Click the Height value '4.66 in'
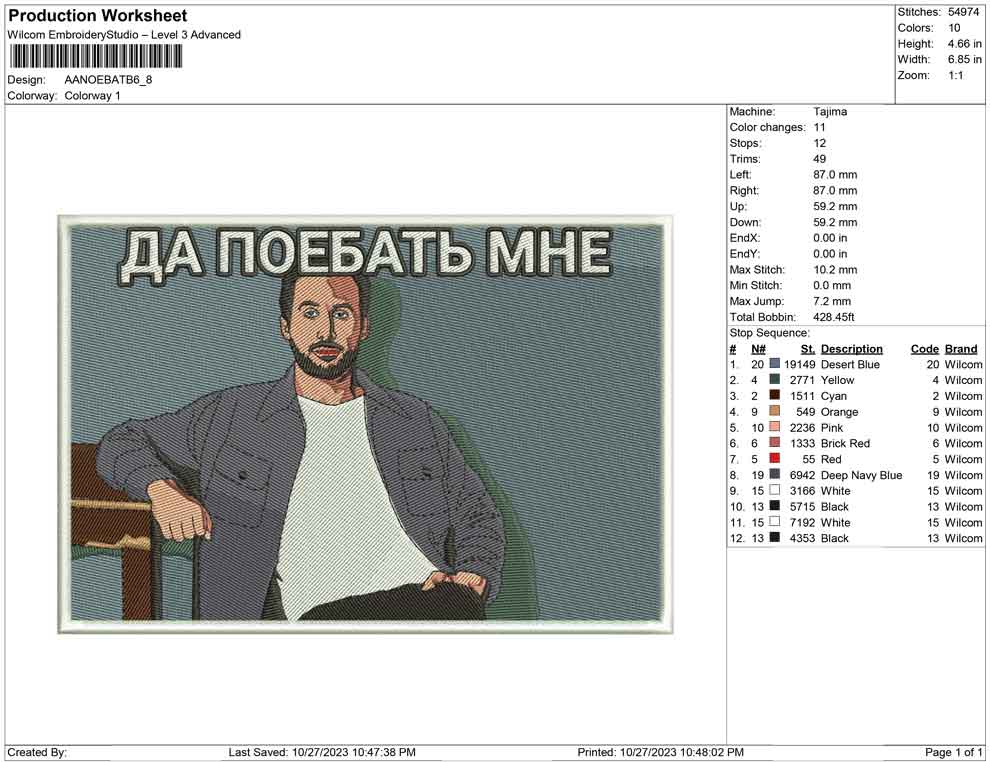Image resolution: width=990 pixels, height=762 pixels. (x=964, y=44)
